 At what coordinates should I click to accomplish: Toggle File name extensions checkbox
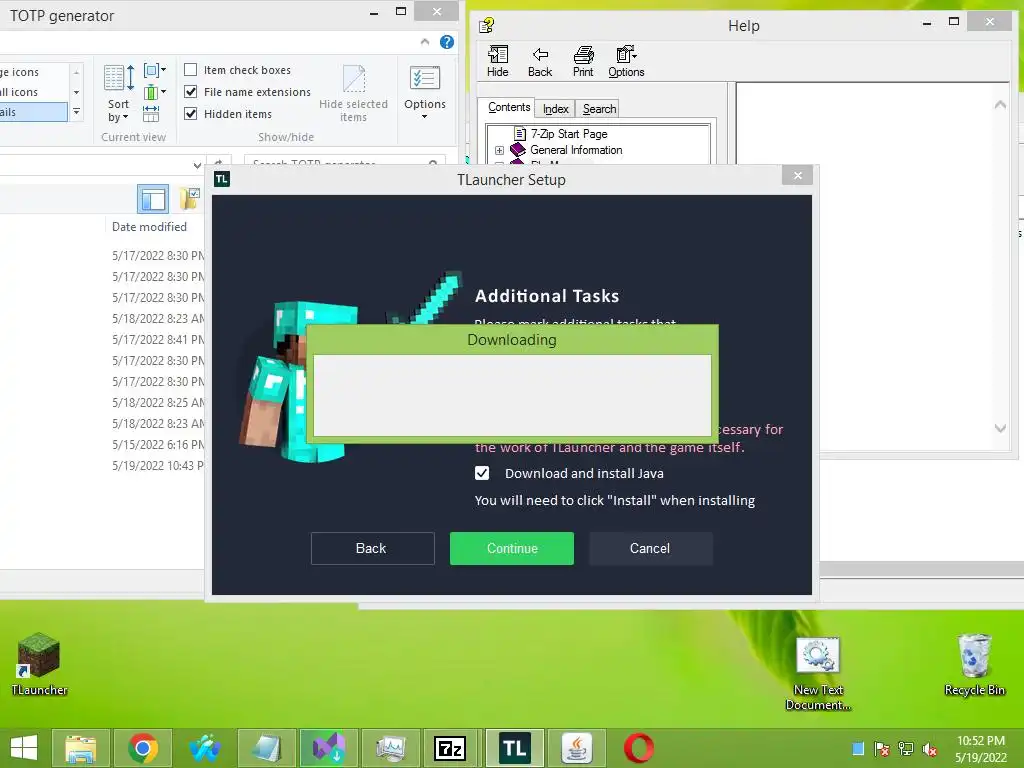click(191, 91)
